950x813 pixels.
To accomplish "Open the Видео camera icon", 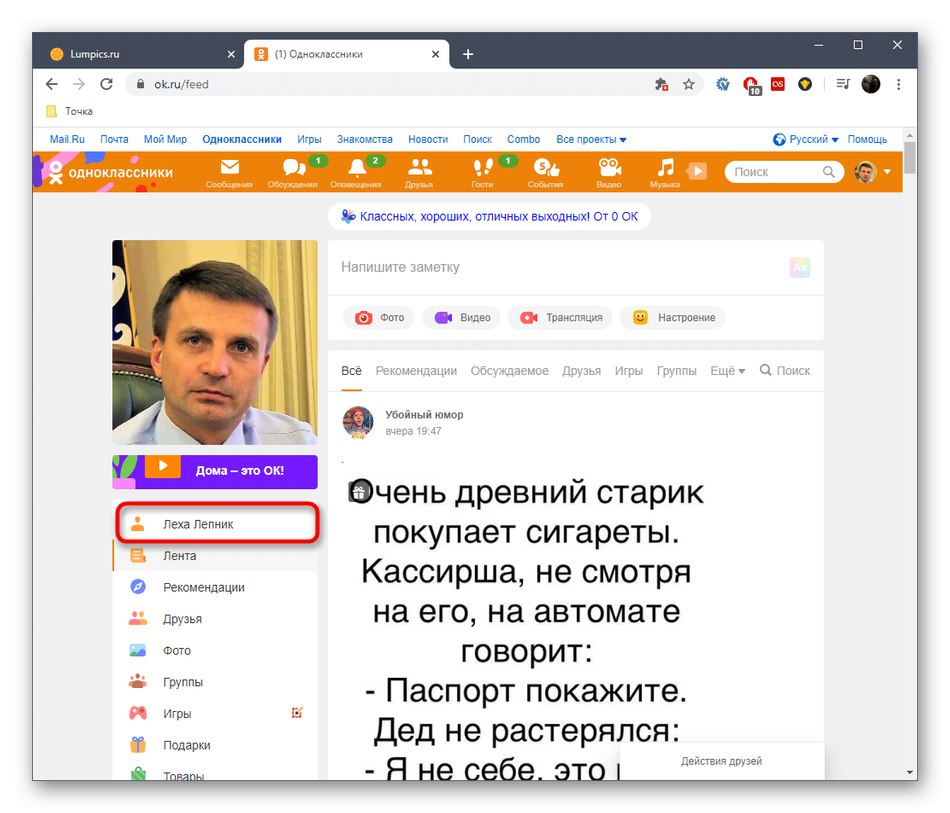I will click(610, 172).
